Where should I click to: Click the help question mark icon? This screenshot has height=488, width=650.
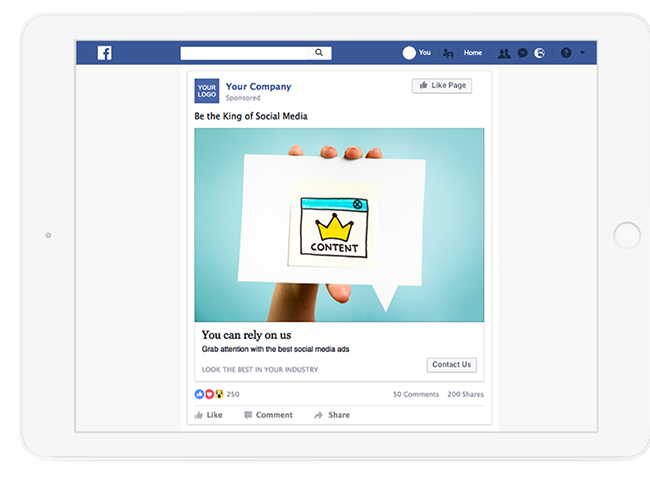coord(566,53)
